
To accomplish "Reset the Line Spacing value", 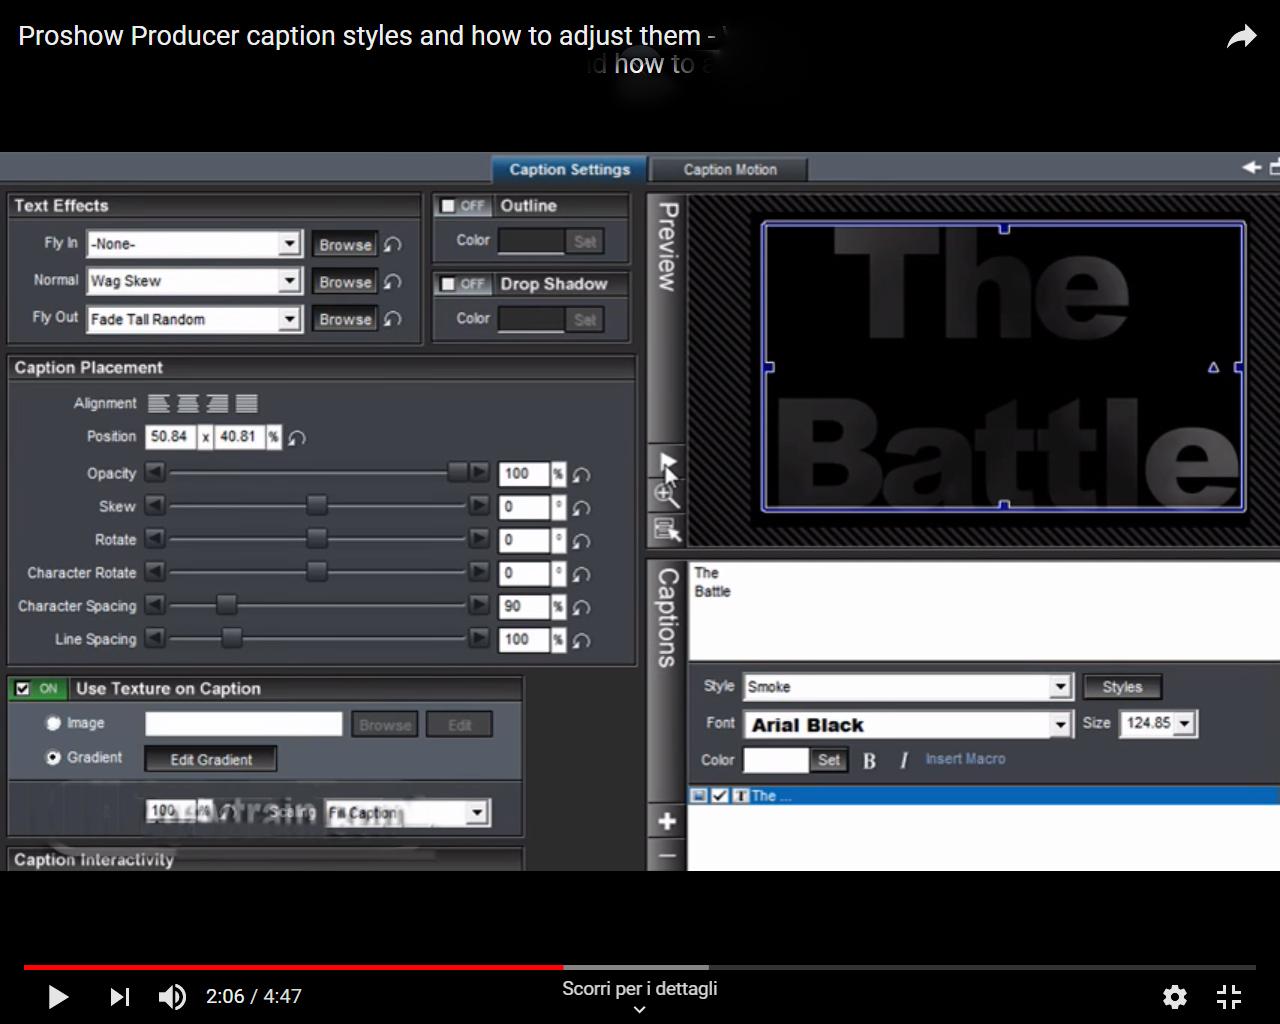I will (581, 640).
